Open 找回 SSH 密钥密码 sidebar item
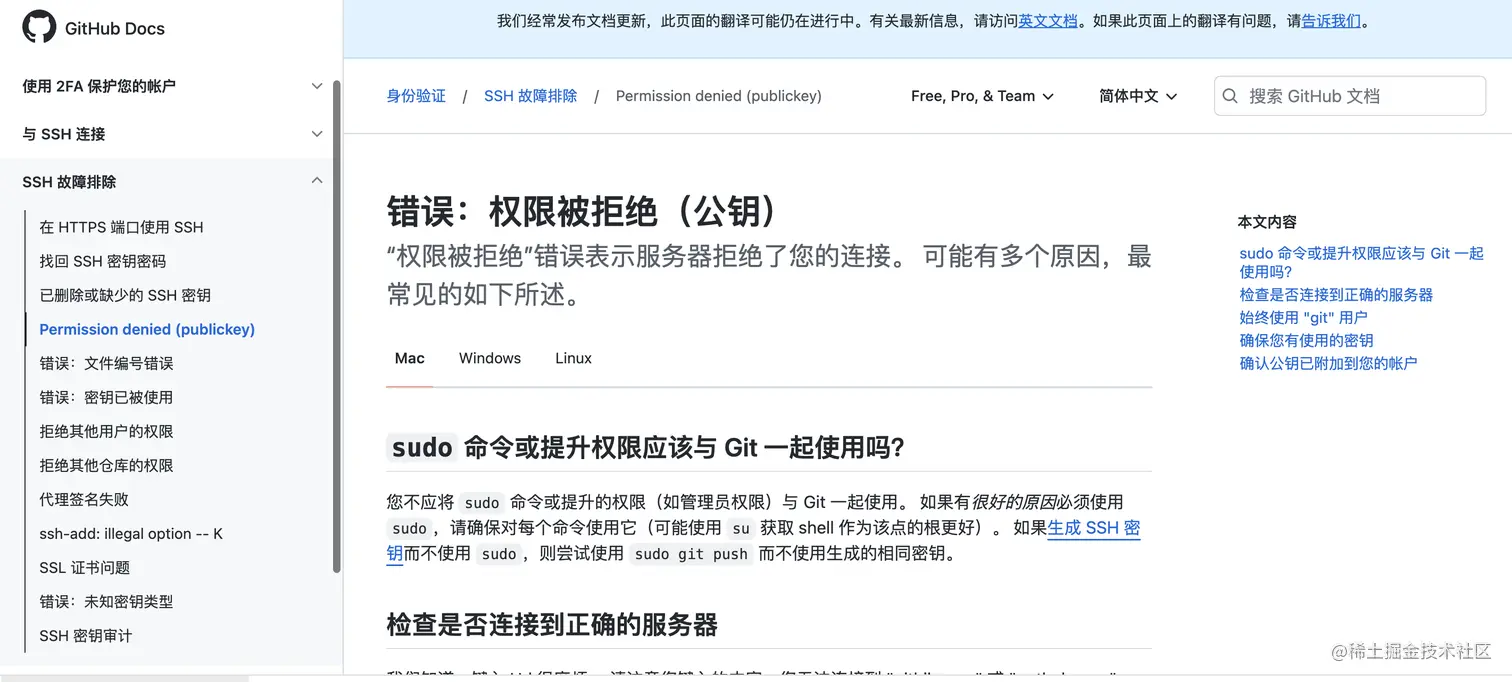Viewport: 1512px width, 682px height. pos(102,261)
